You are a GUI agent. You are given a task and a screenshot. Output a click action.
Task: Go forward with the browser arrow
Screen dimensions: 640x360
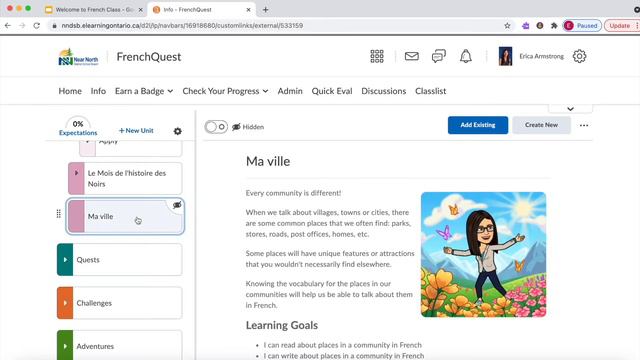coord(22,26)
